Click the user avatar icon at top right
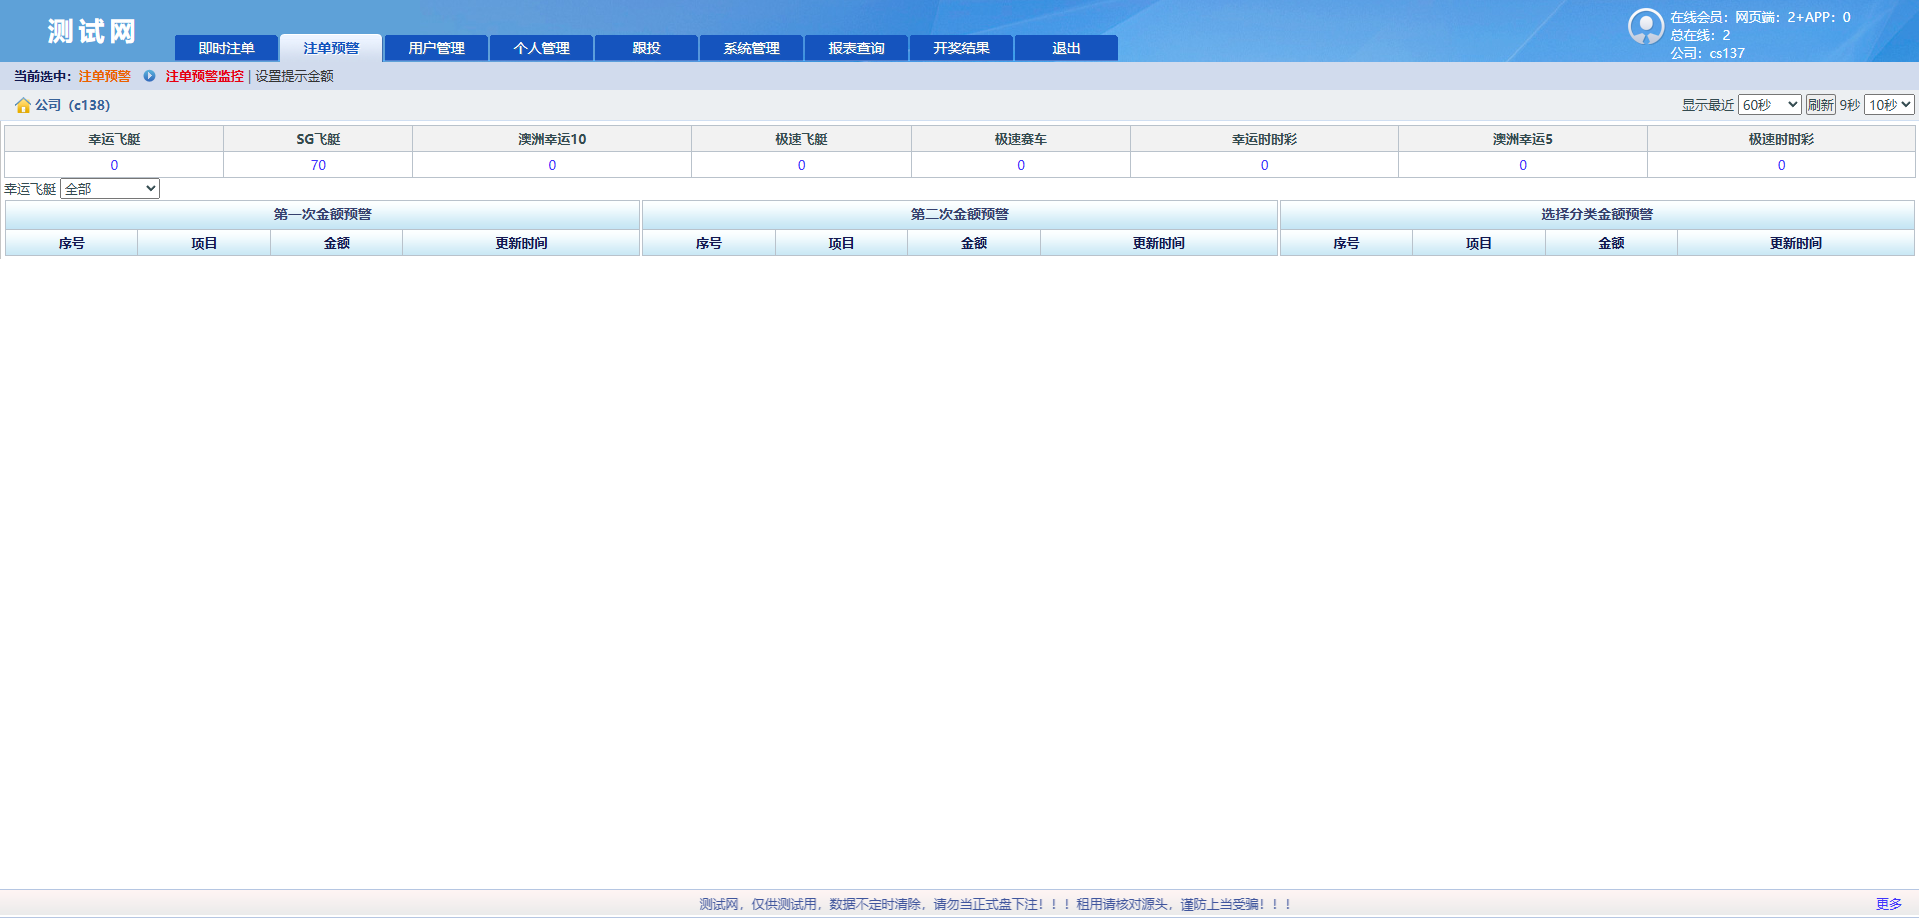Image resolution: width=1919 pixels, height=918 pixels. coord(1645,26)
